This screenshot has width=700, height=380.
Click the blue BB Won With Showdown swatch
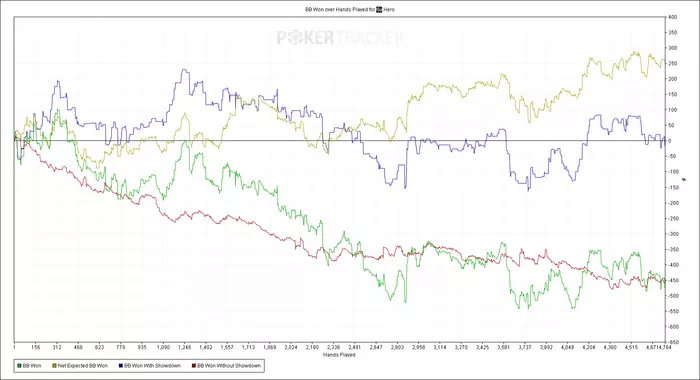click(121, 366)
